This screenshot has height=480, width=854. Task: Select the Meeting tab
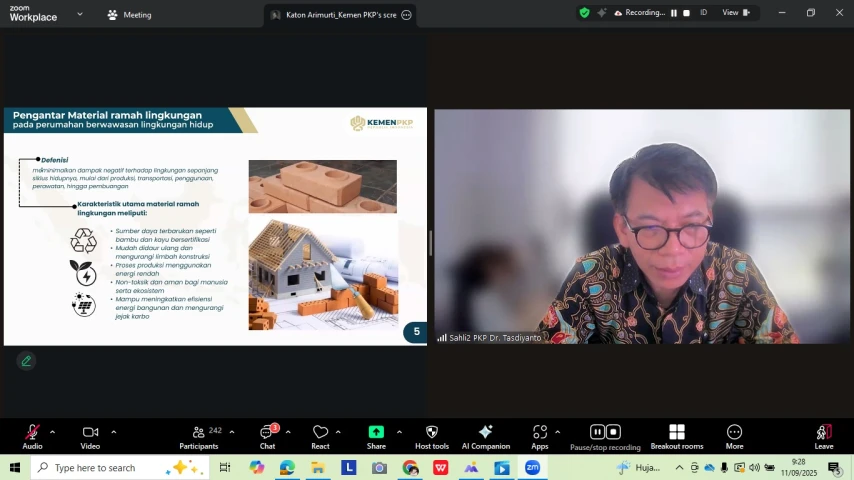coord(129,15)
